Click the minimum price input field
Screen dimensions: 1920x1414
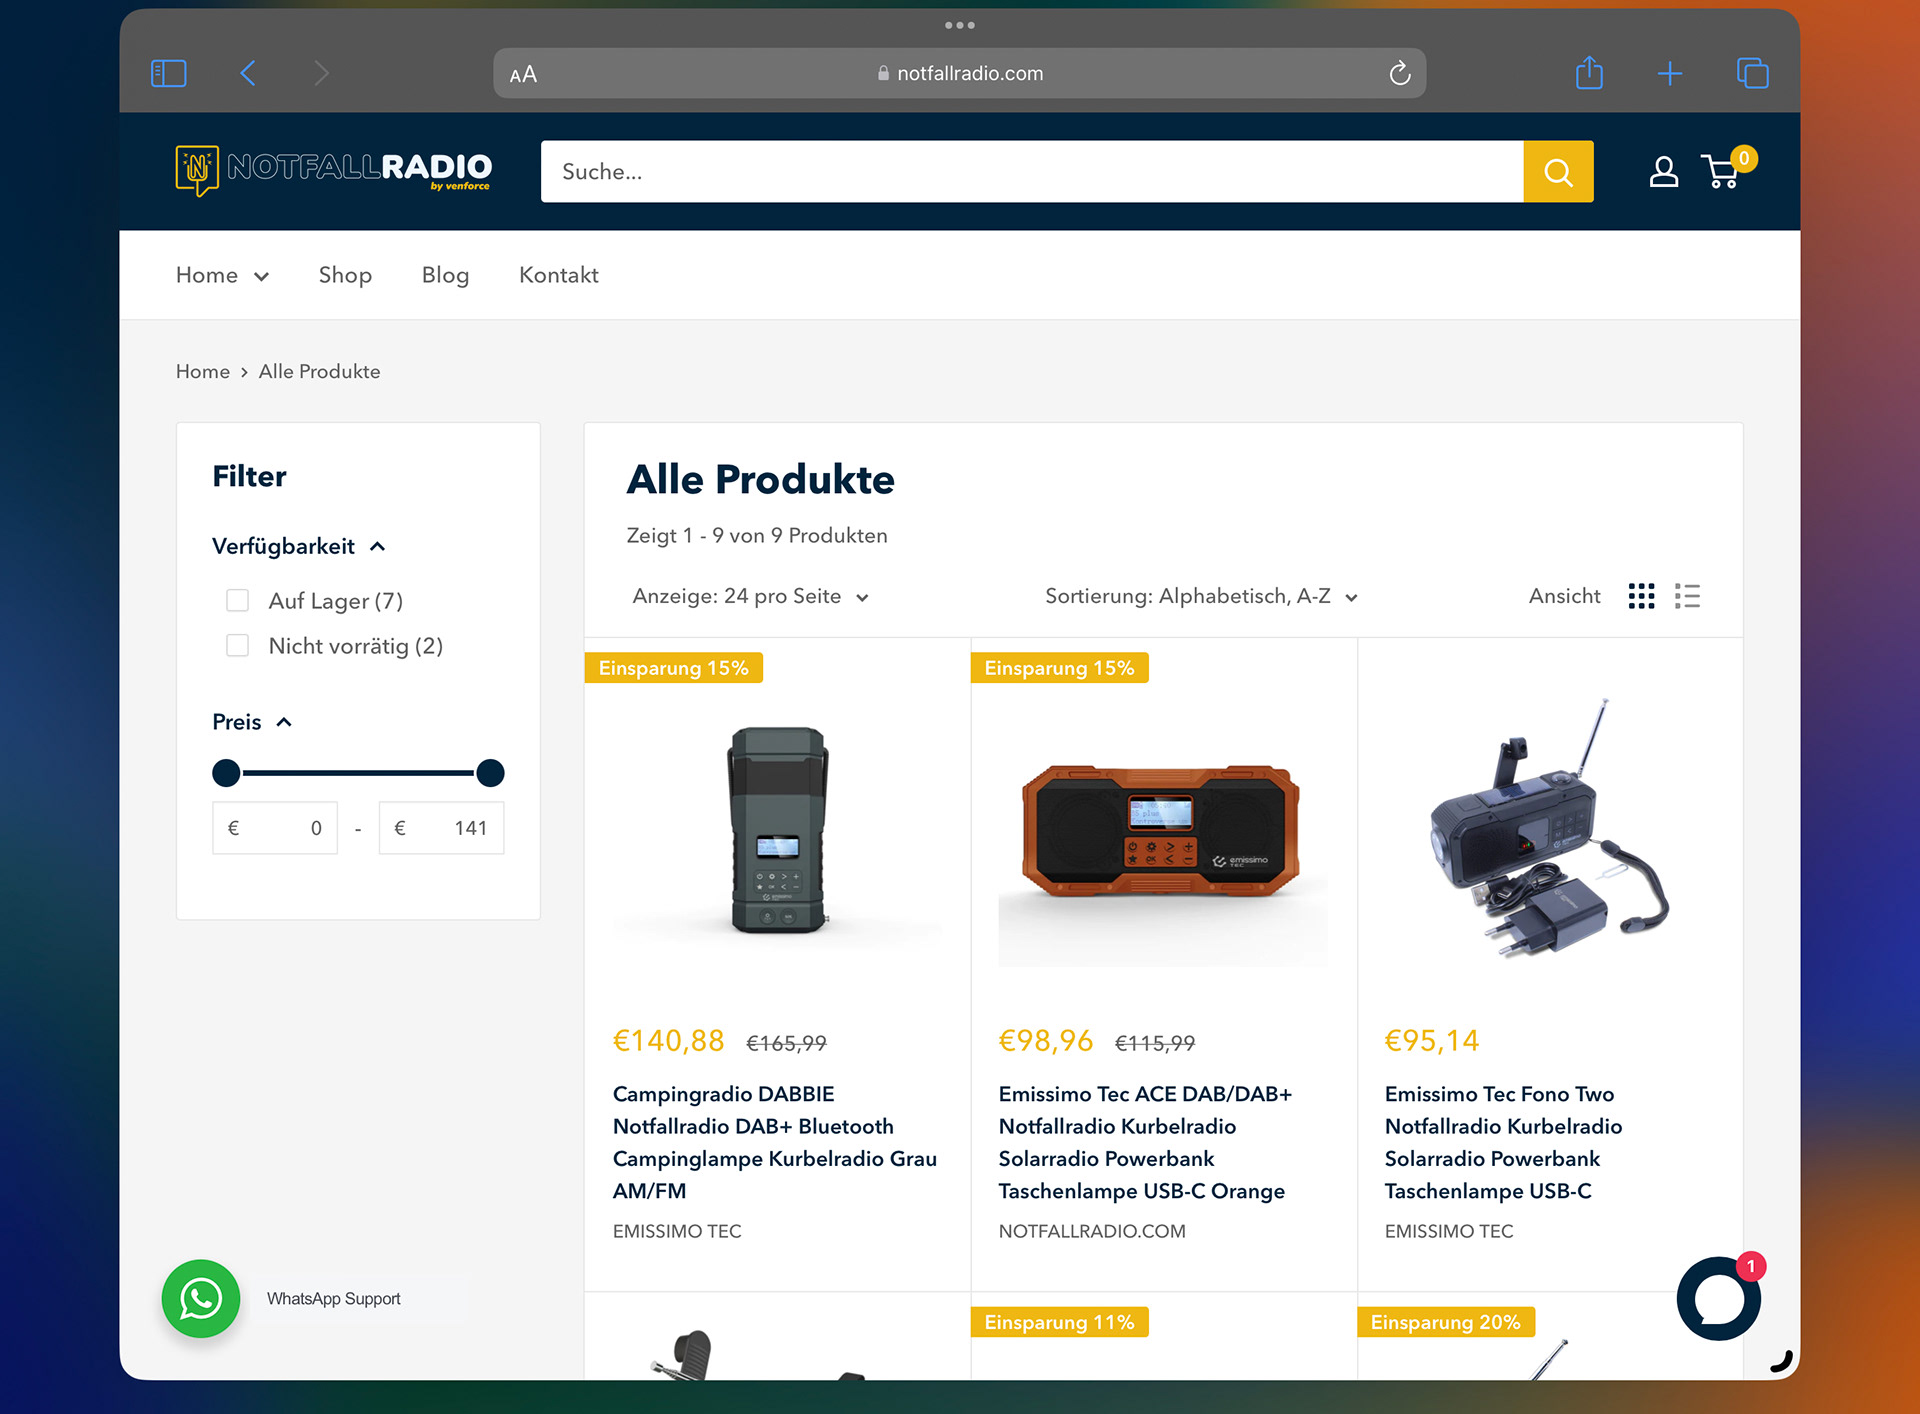(275, 828)
